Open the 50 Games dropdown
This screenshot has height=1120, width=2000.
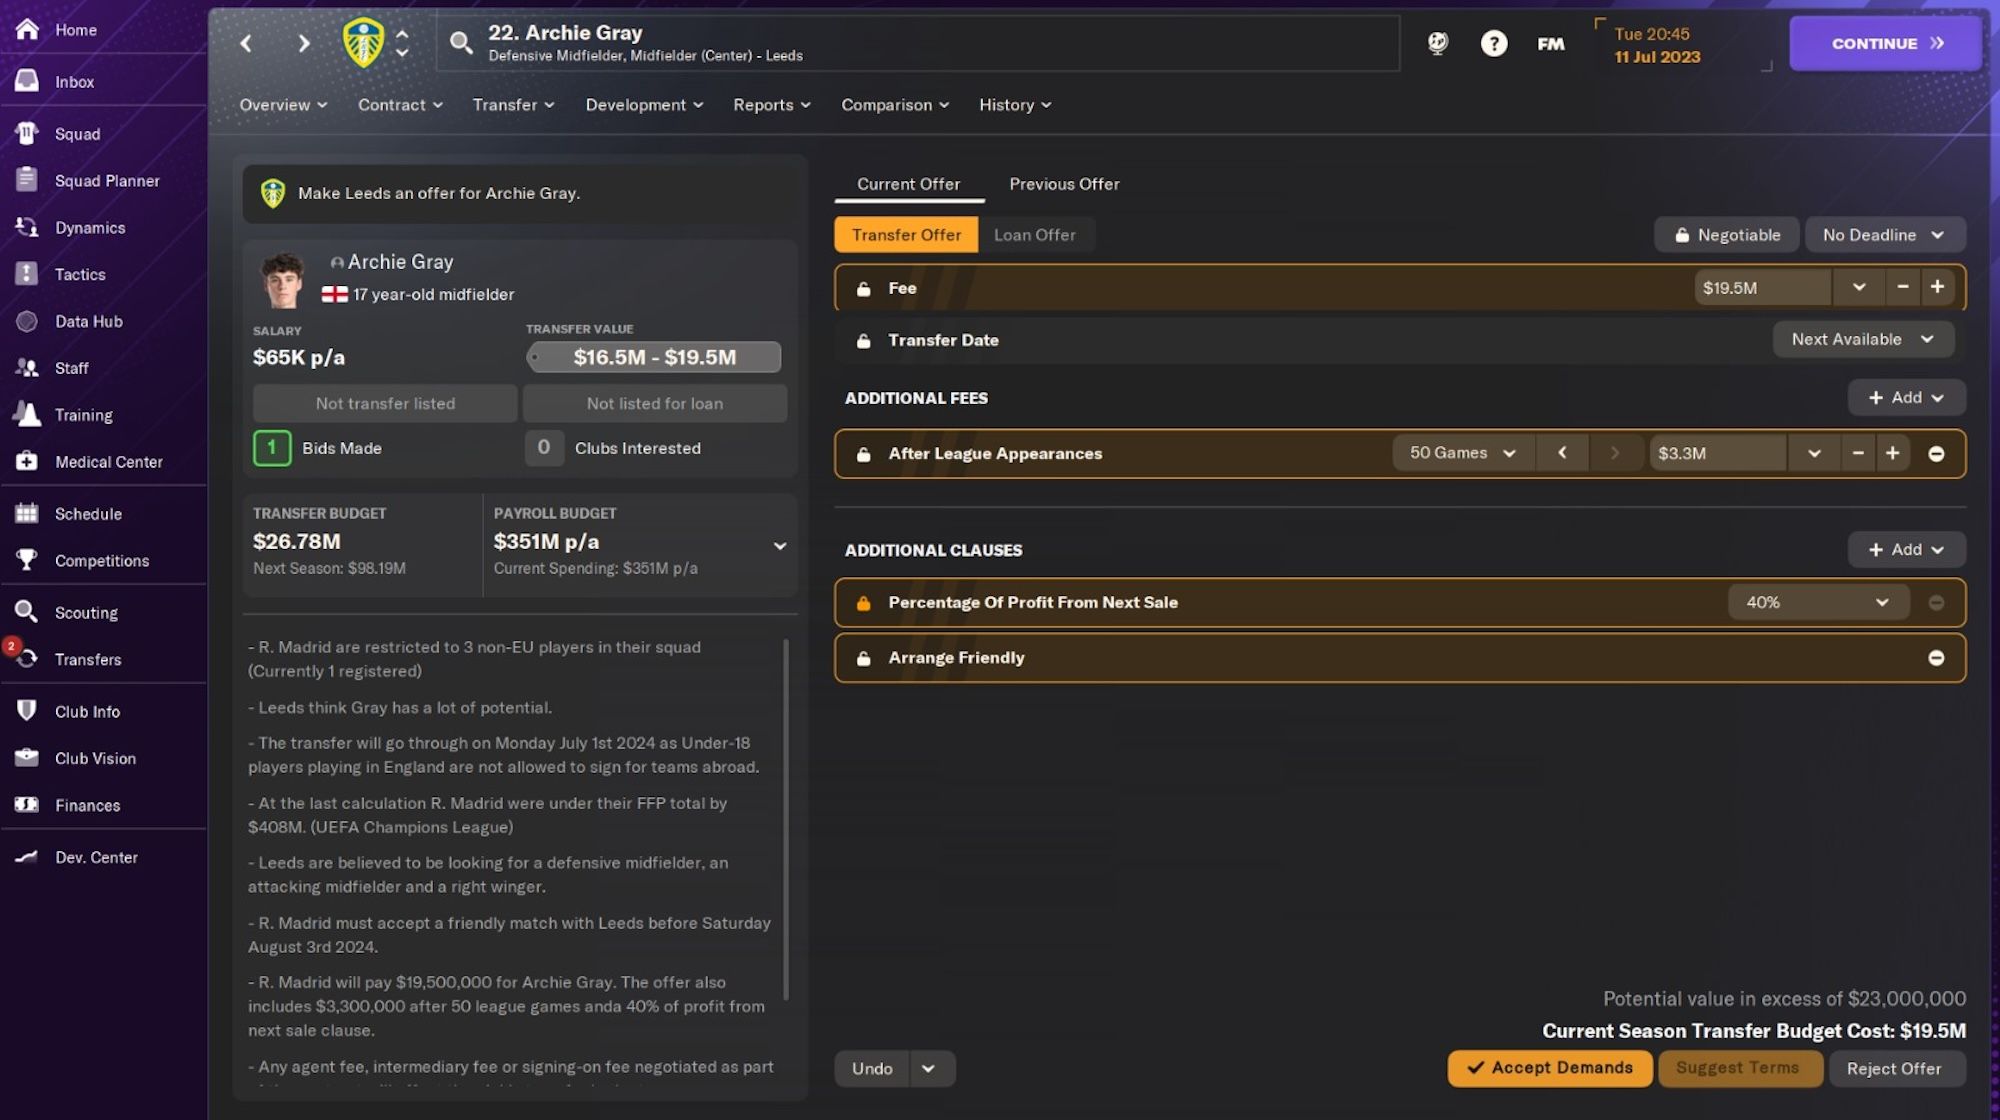pyautogui.click(x=1462, y=453)
